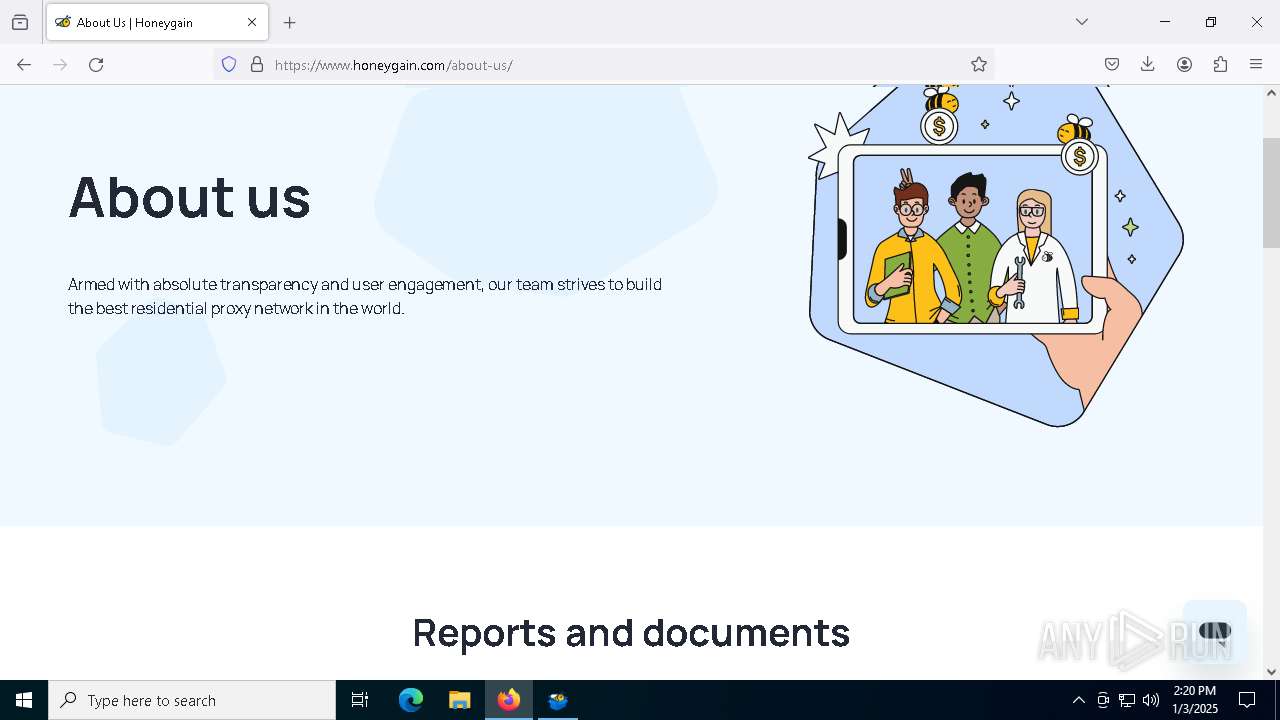
Task: Close the About Us | Honeygain tab
Action: (252, 22)
